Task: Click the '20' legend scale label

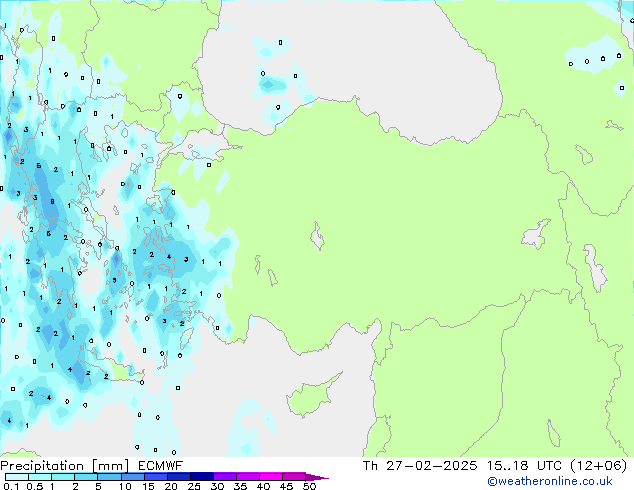Action: click(x=171, y=486)
